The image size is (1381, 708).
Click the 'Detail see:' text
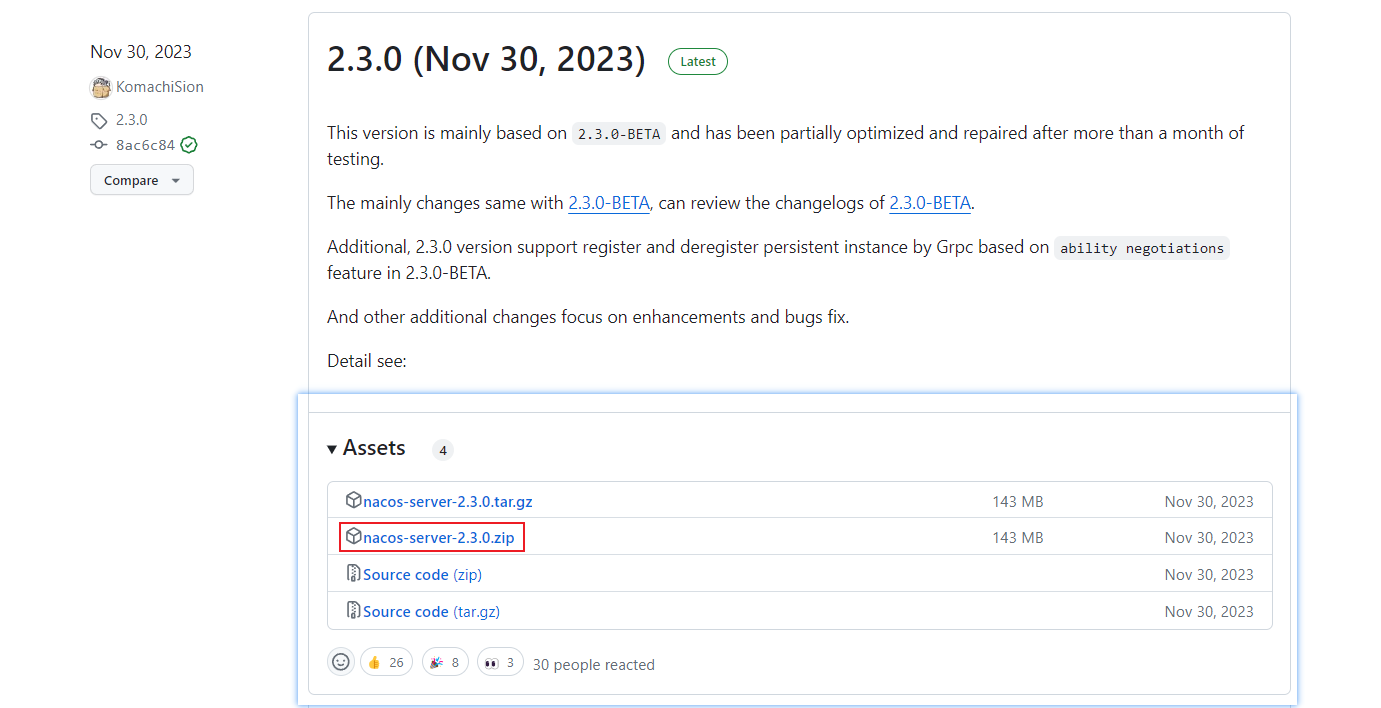point(367,361)
